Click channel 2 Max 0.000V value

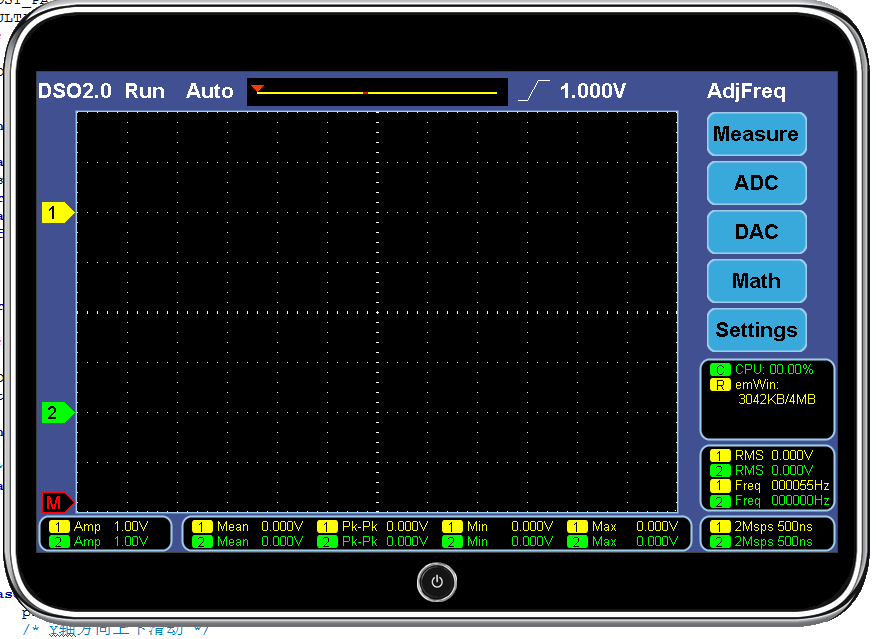pos(635,542)
